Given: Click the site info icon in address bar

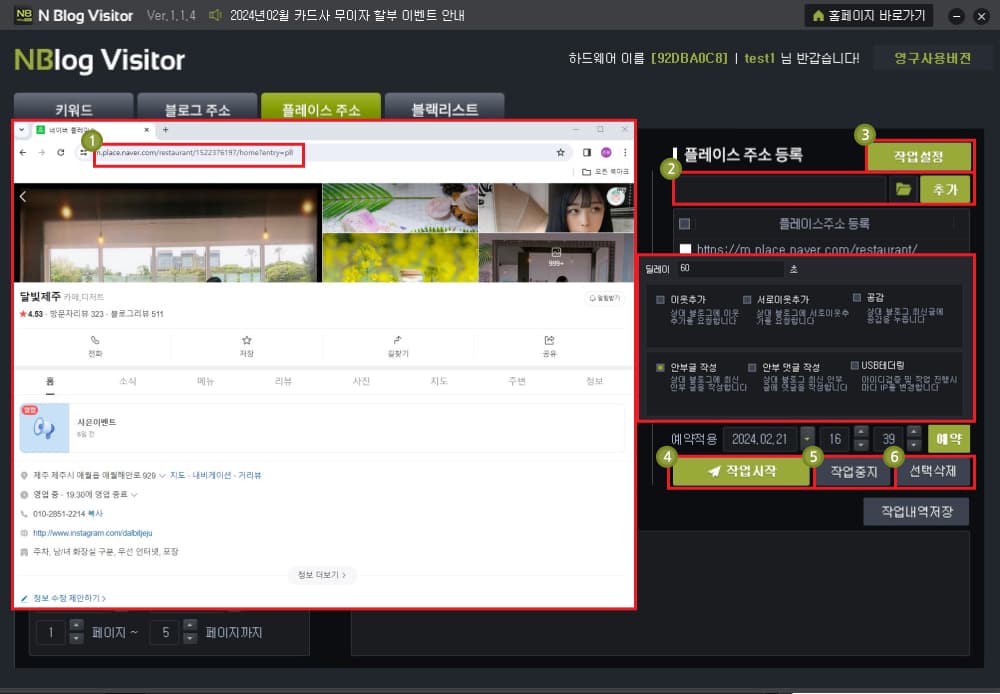Looking at the screenshot, I should (x=84, y=152).
